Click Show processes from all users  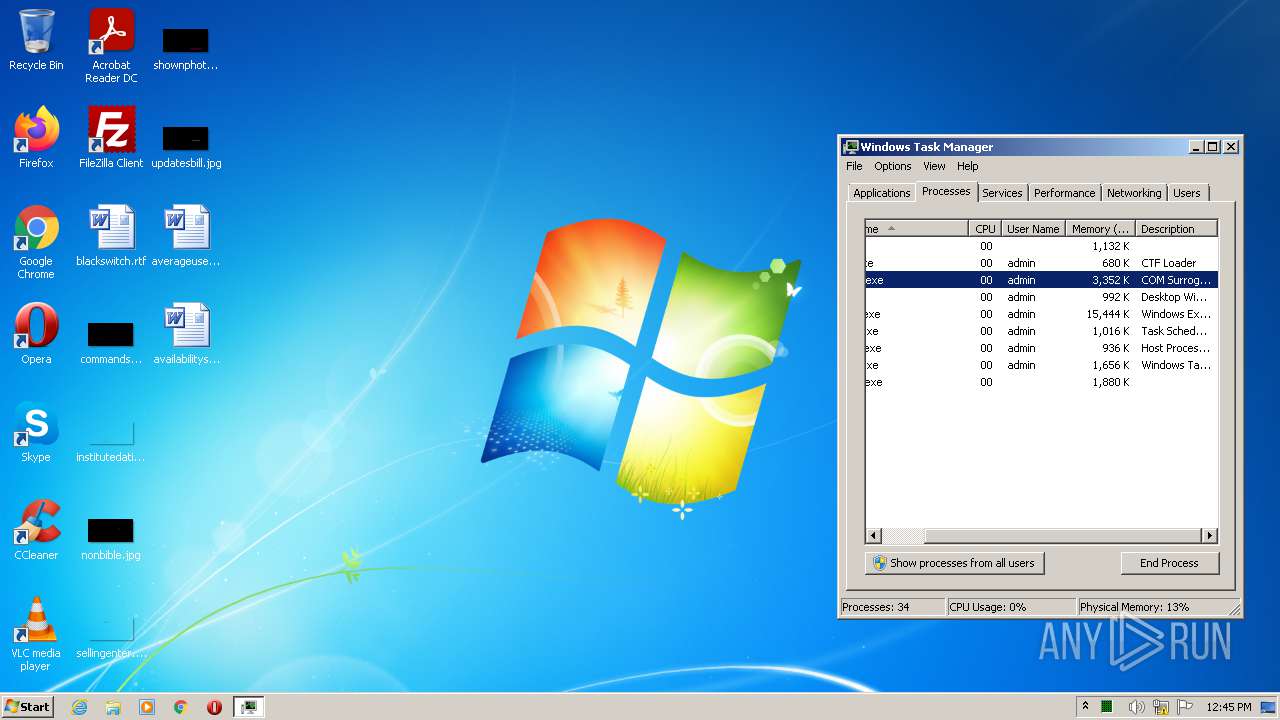coord(954,563)
